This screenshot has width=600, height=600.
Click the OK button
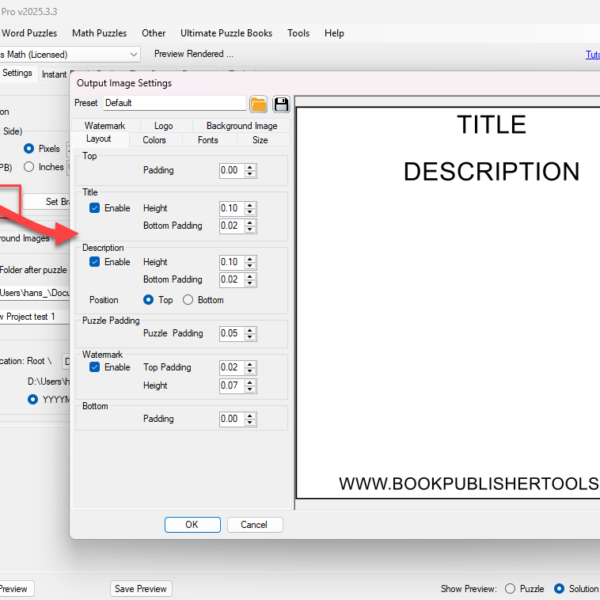coord(191,524)
